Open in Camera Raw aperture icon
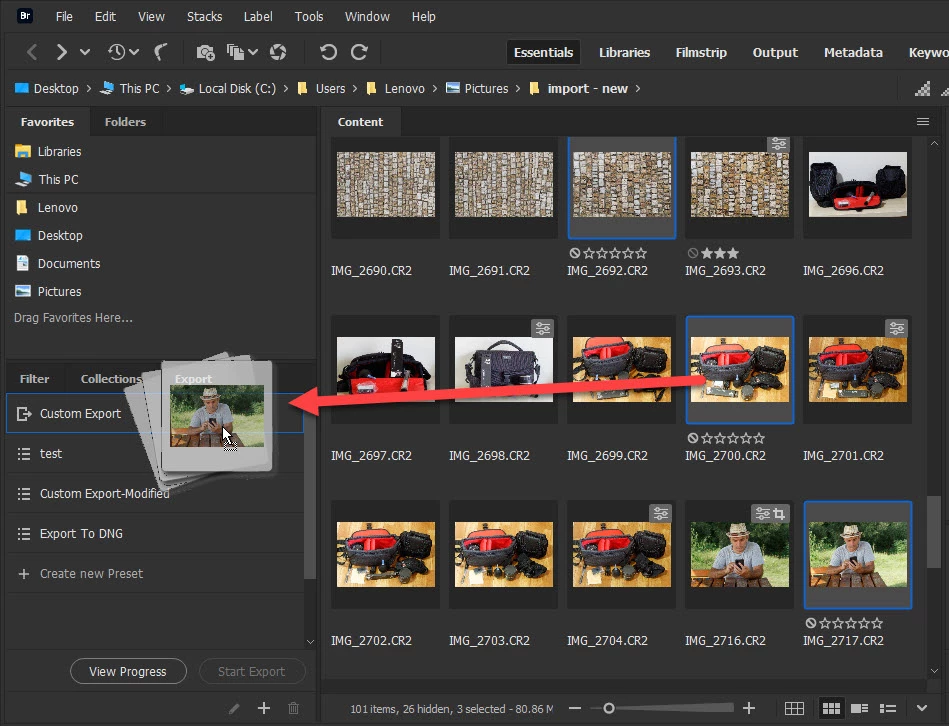949x726 pixels. 278,52
